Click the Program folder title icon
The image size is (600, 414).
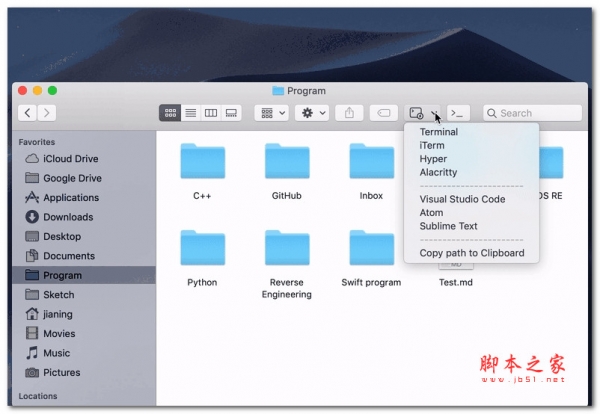click(278, 91)
